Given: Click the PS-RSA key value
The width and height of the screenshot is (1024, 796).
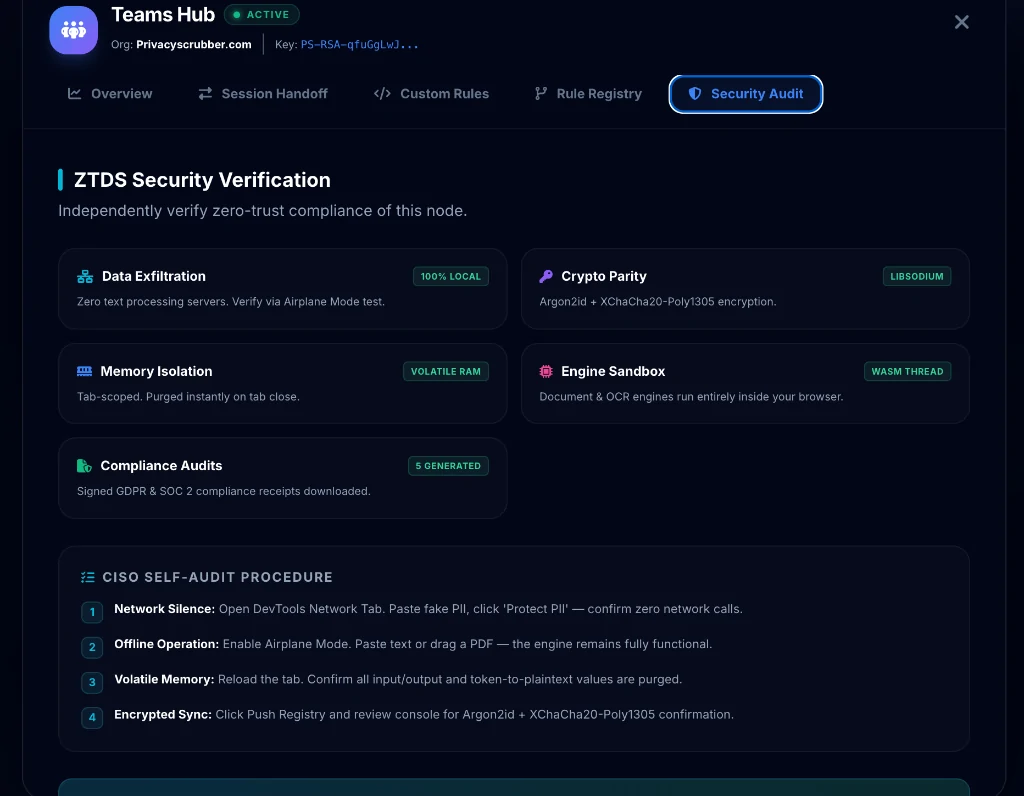Looking at the screenshot, I should click(x=359, y=44).
